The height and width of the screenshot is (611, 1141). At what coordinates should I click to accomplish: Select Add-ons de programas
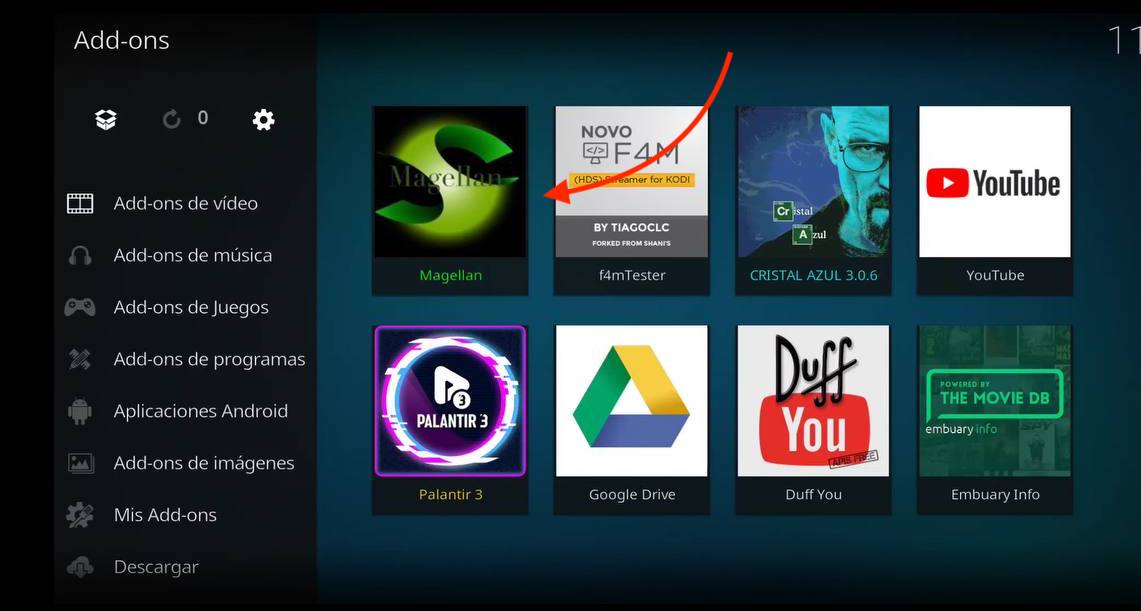tap(210, 359)
